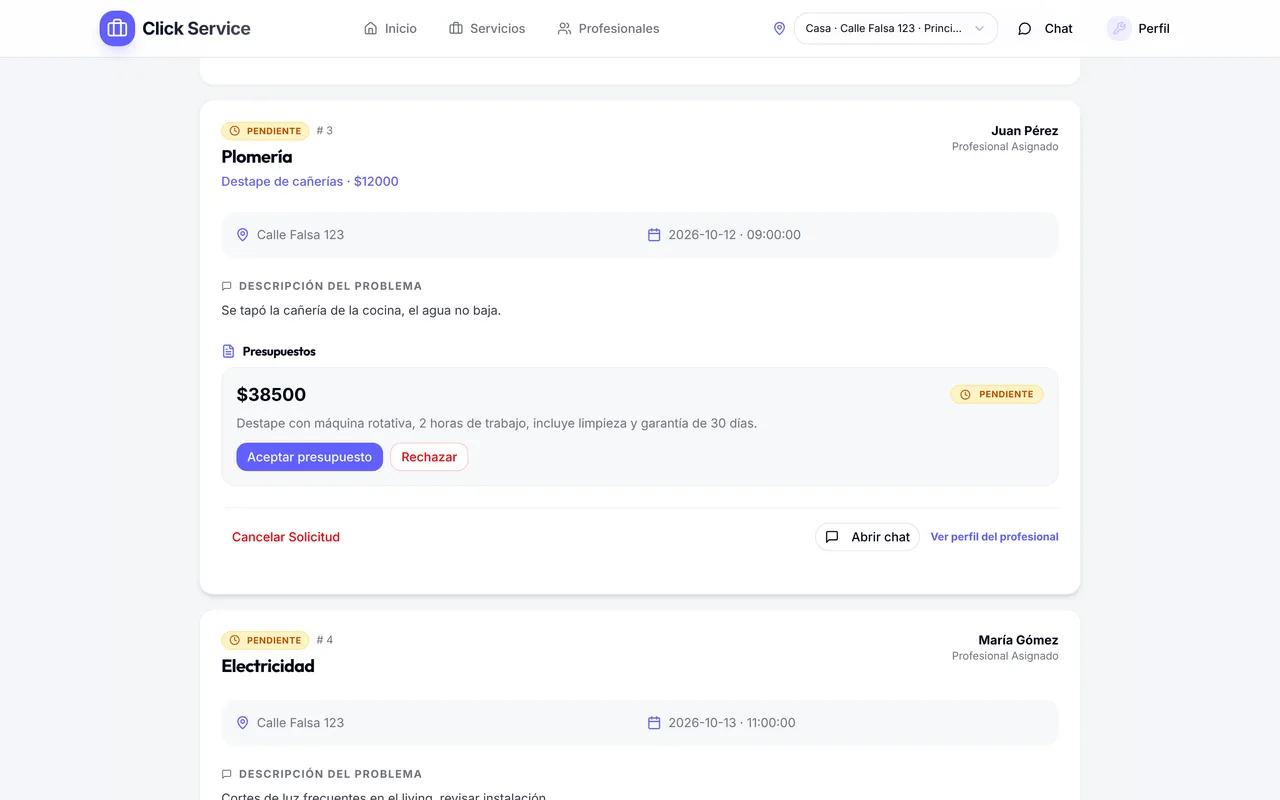1280x800 pixels.
Task: Click the chat bubble icon in header
Action: (1025, 29)
